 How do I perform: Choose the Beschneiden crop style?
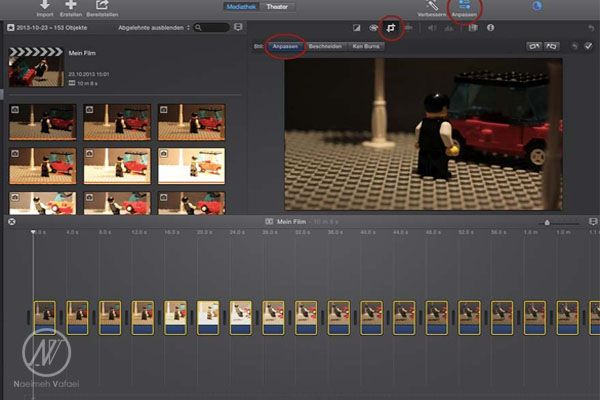point(325,46)
